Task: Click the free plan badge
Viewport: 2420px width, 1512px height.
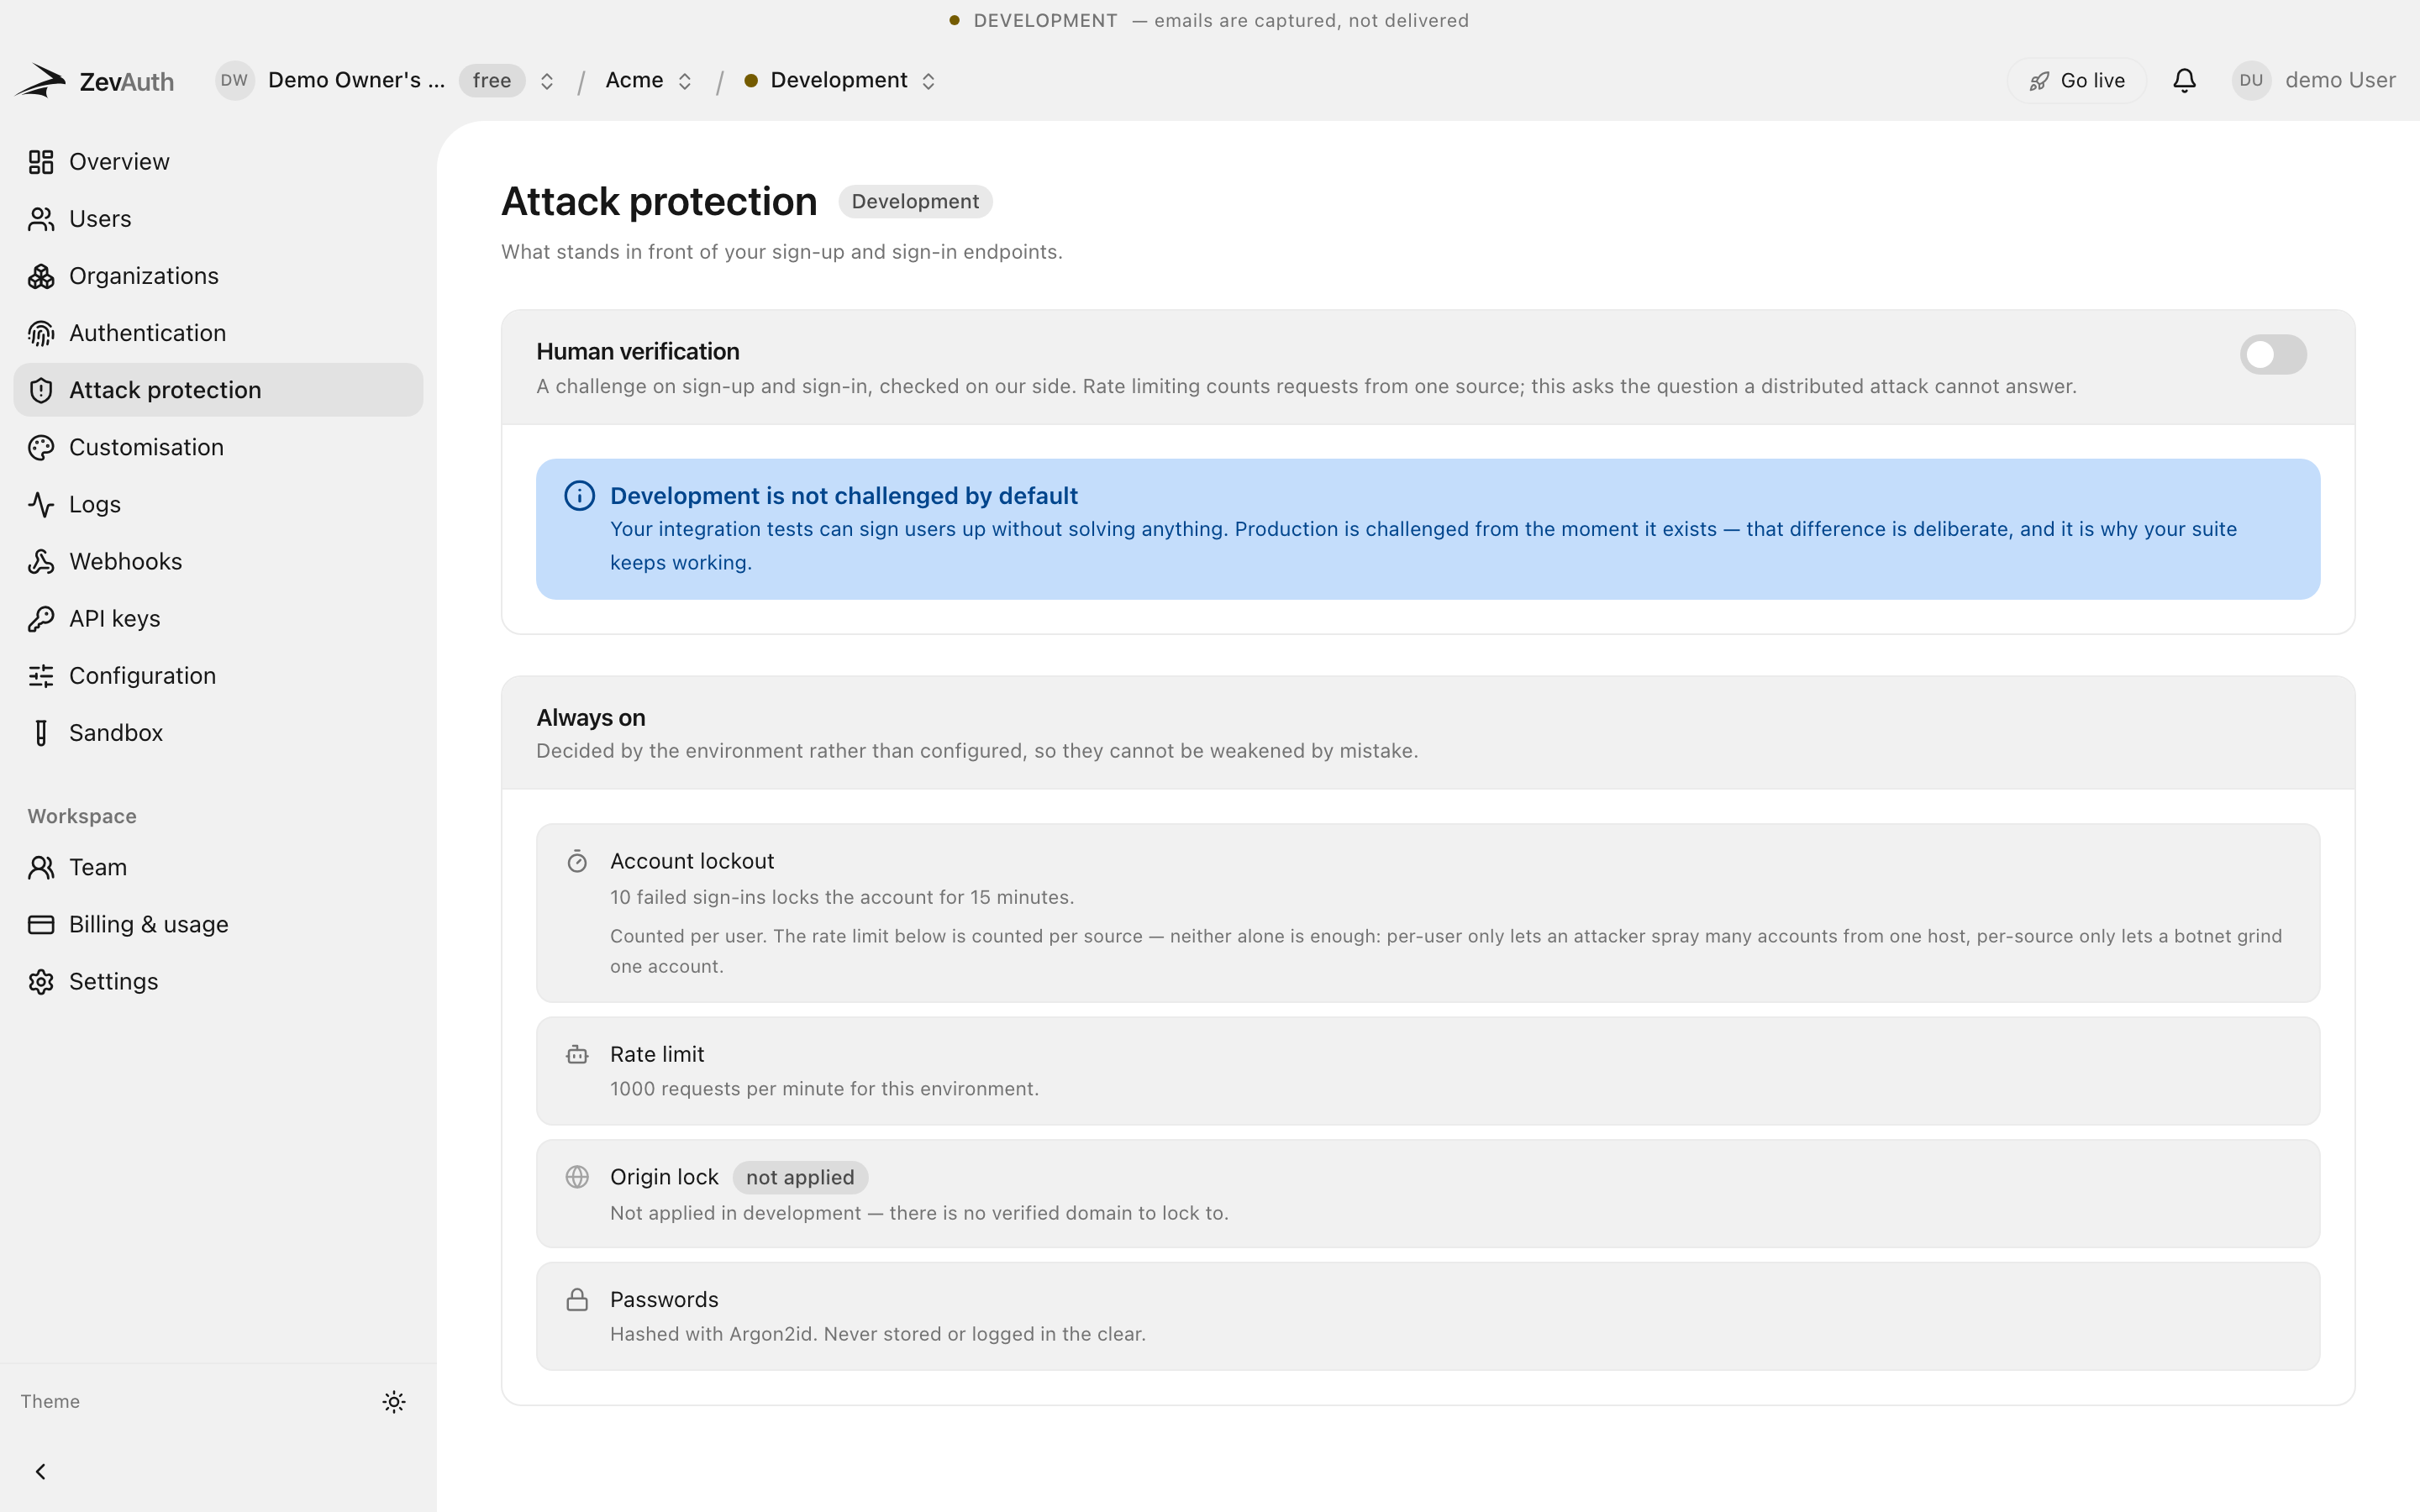Action: (492, 80)
